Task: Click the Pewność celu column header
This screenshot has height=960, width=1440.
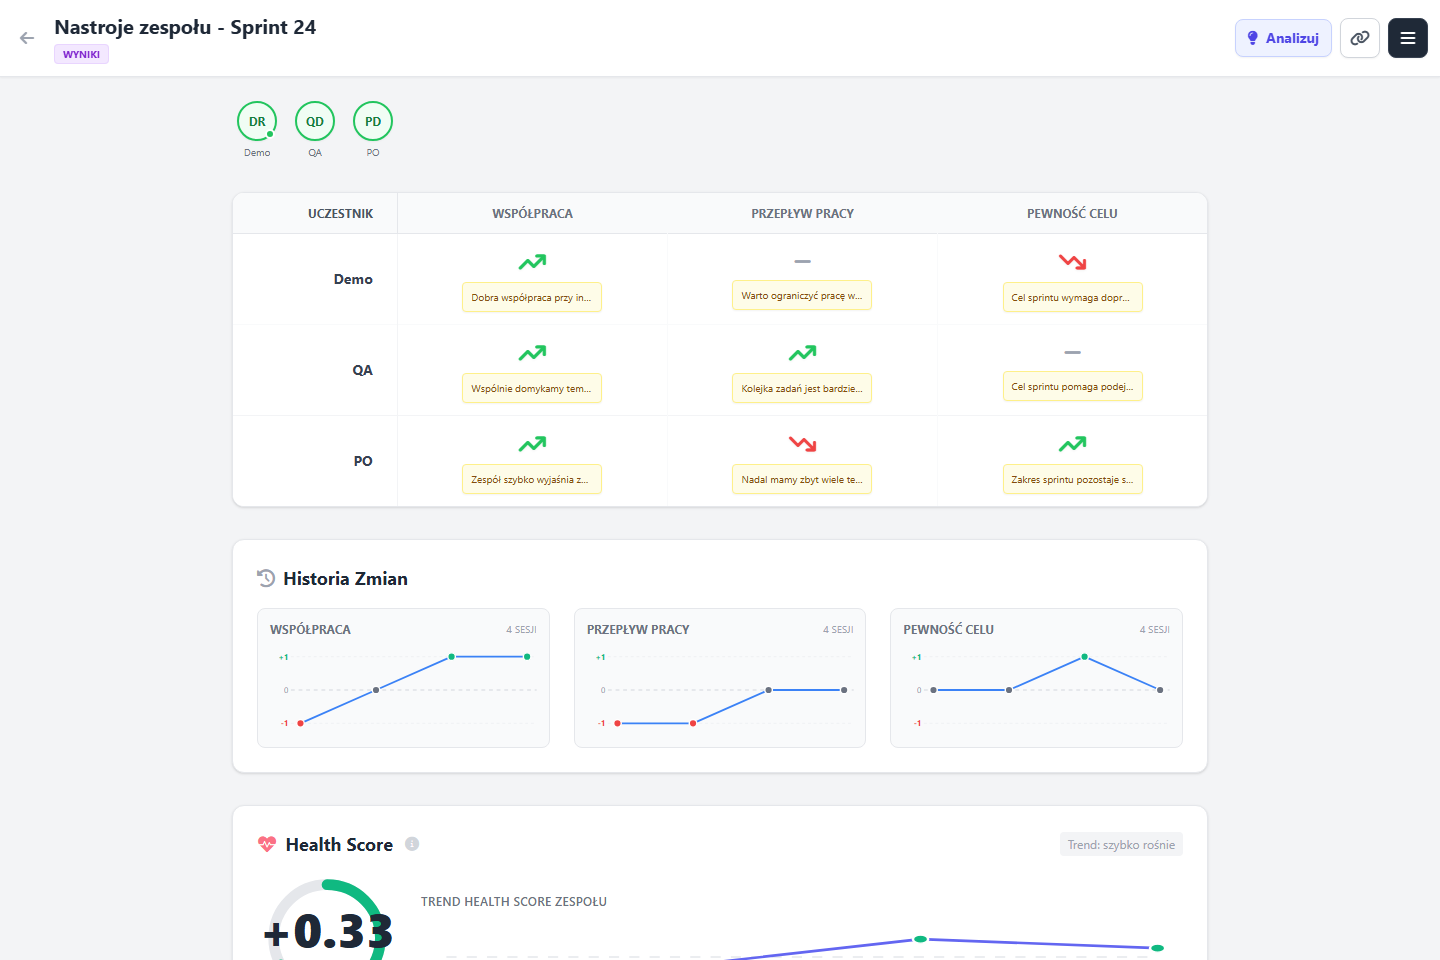Action: point(1072,213)
